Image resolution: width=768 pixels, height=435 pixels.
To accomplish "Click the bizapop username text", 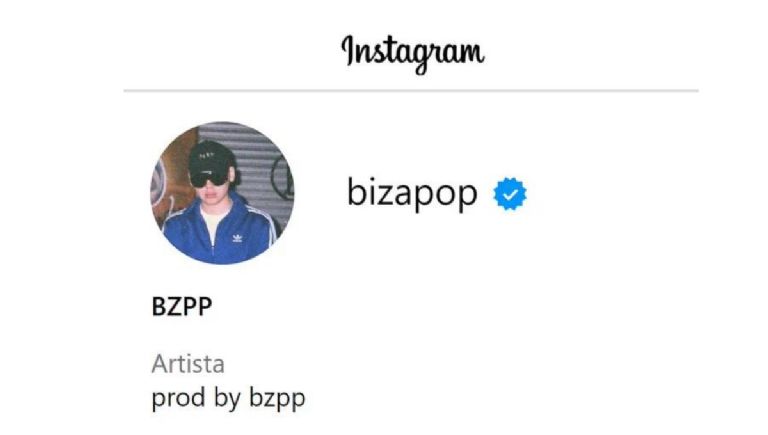I will coord(412,192).
